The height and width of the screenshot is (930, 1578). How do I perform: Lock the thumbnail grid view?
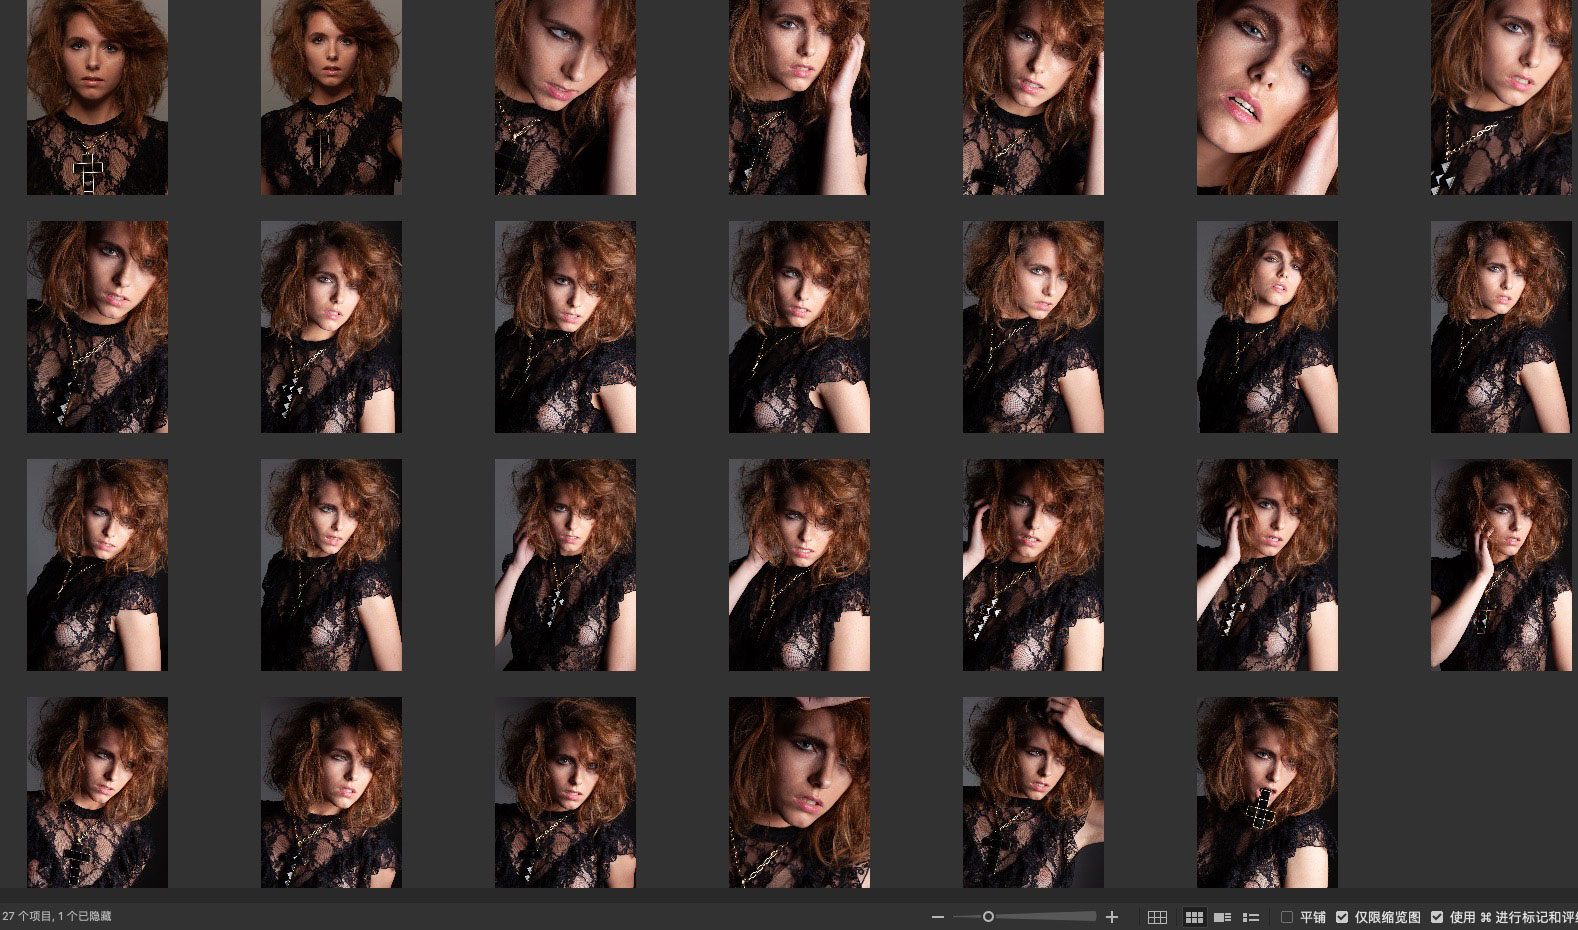(x=1157, y=917)
